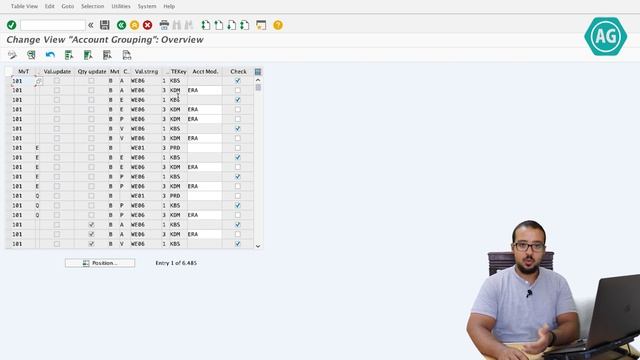
Task: Click the green Back arrow icon
Action: click(121, 25)
